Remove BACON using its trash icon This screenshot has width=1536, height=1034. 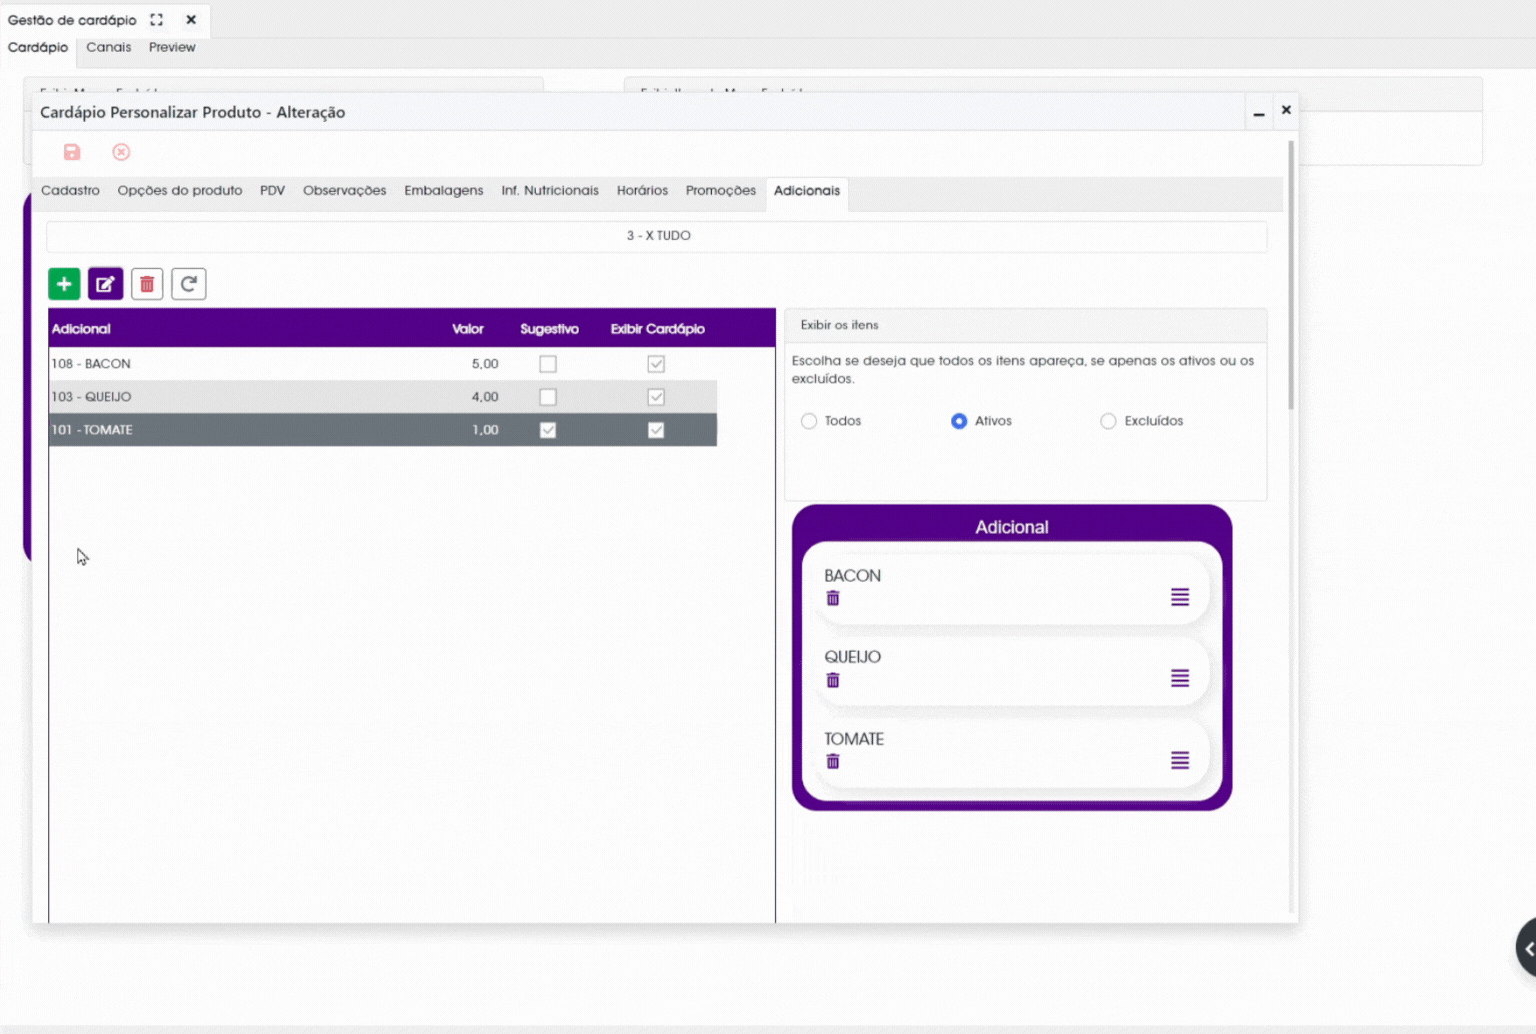click(x=833, y=598)
